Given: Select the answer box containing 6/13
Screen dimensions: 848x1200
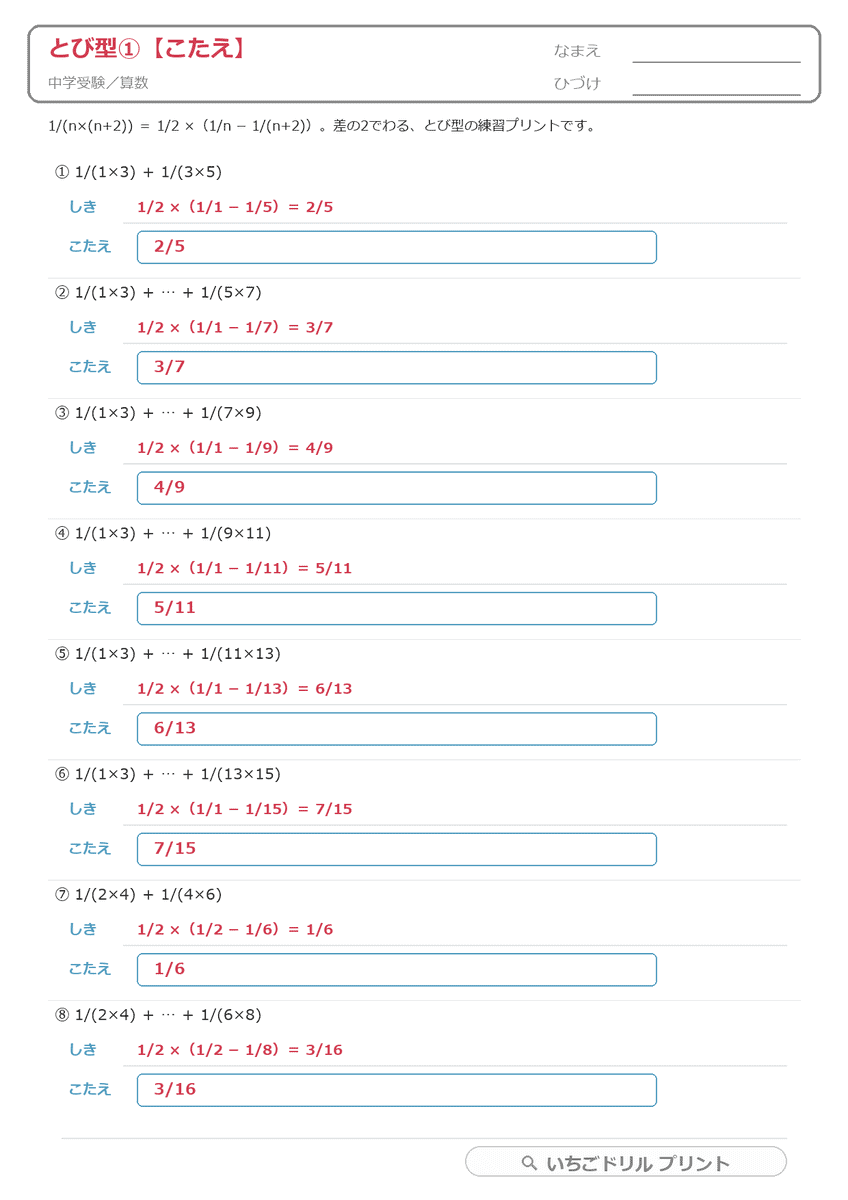Looking at the screenshot, I should coord(397,729).
